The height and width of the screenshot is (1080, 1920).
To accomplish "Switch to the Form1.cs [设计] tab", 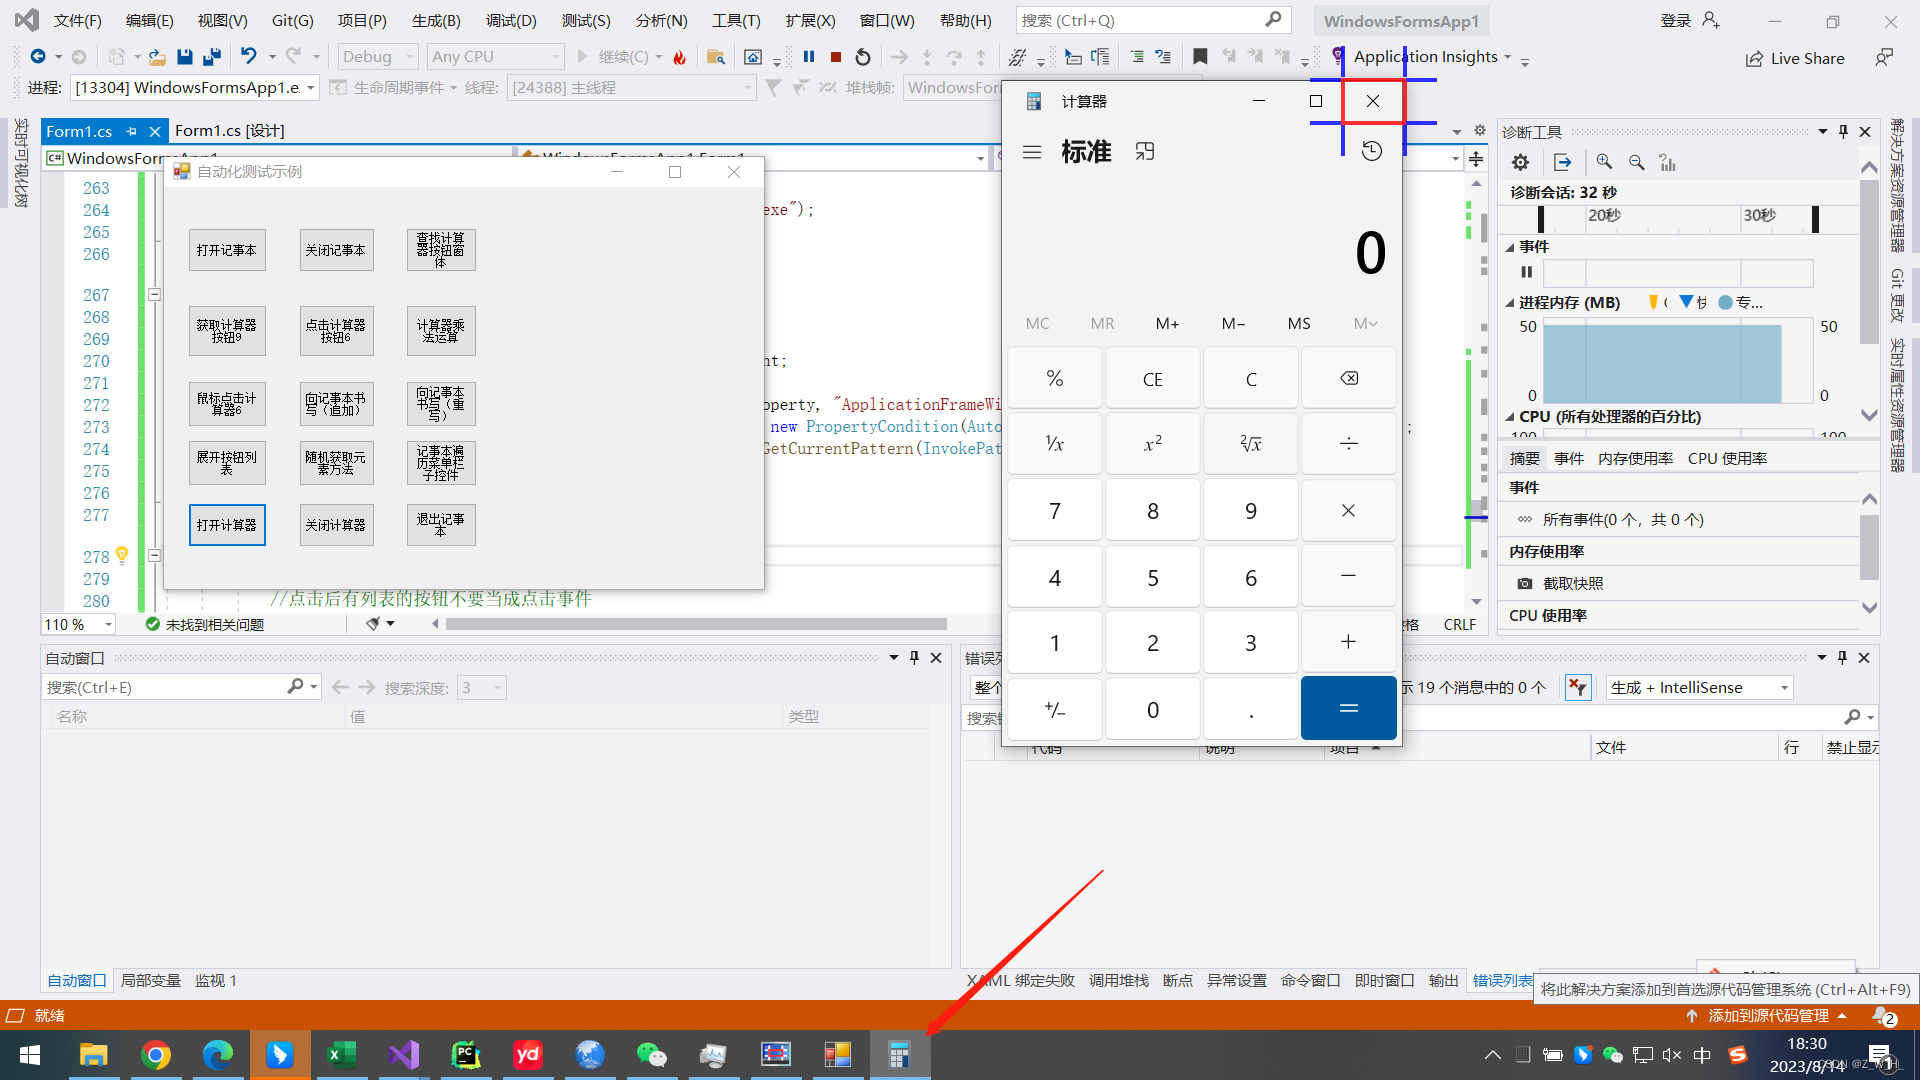I will click(229, 131).
